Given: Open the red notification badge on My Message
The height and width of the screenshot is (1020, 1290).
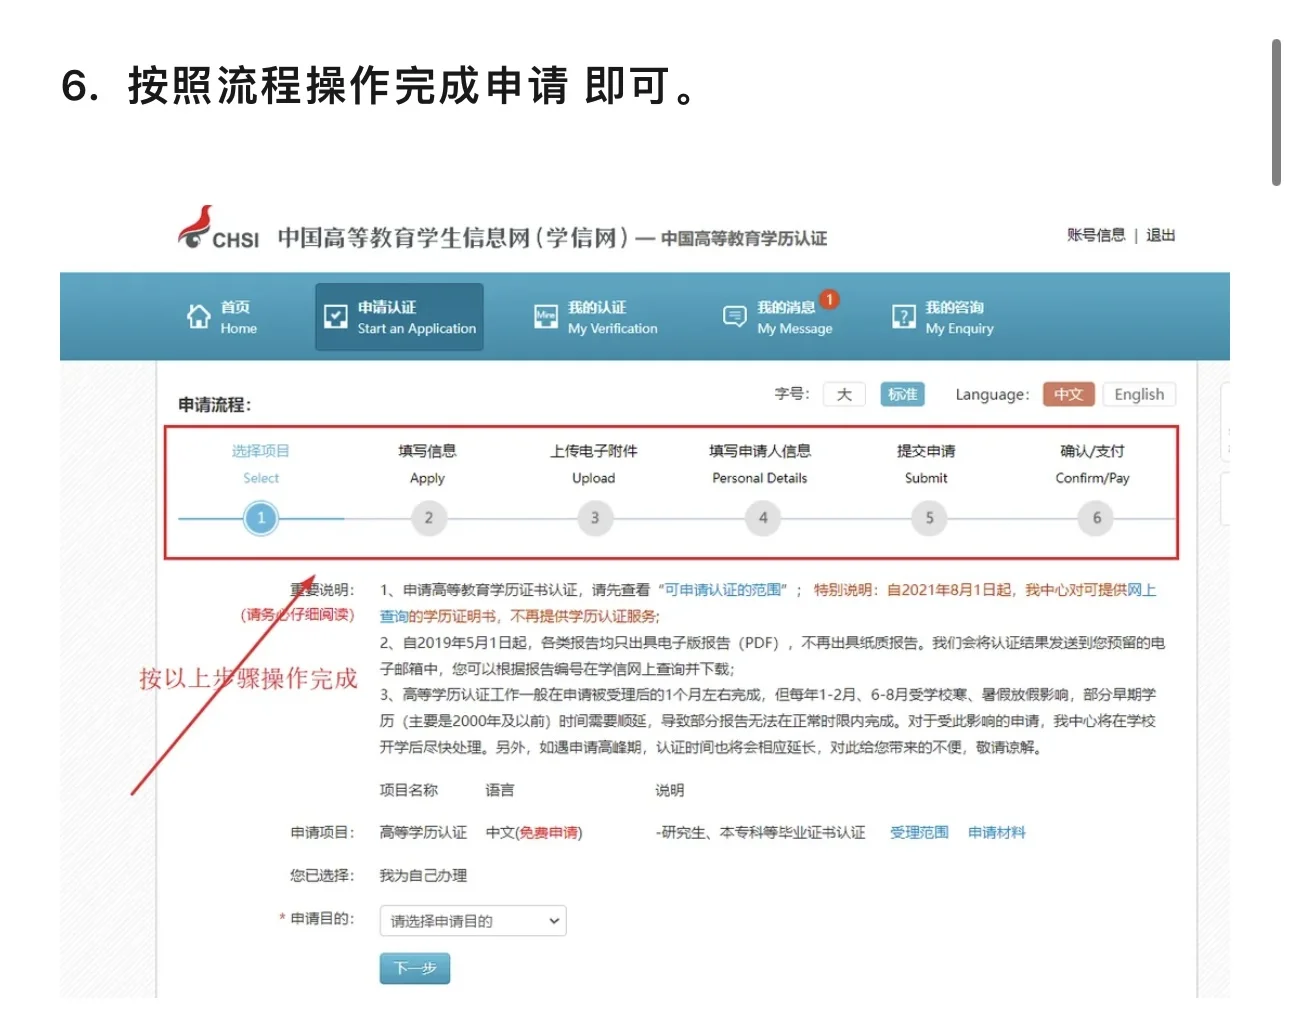Looking at the screenshot, I should coord(829,299).
